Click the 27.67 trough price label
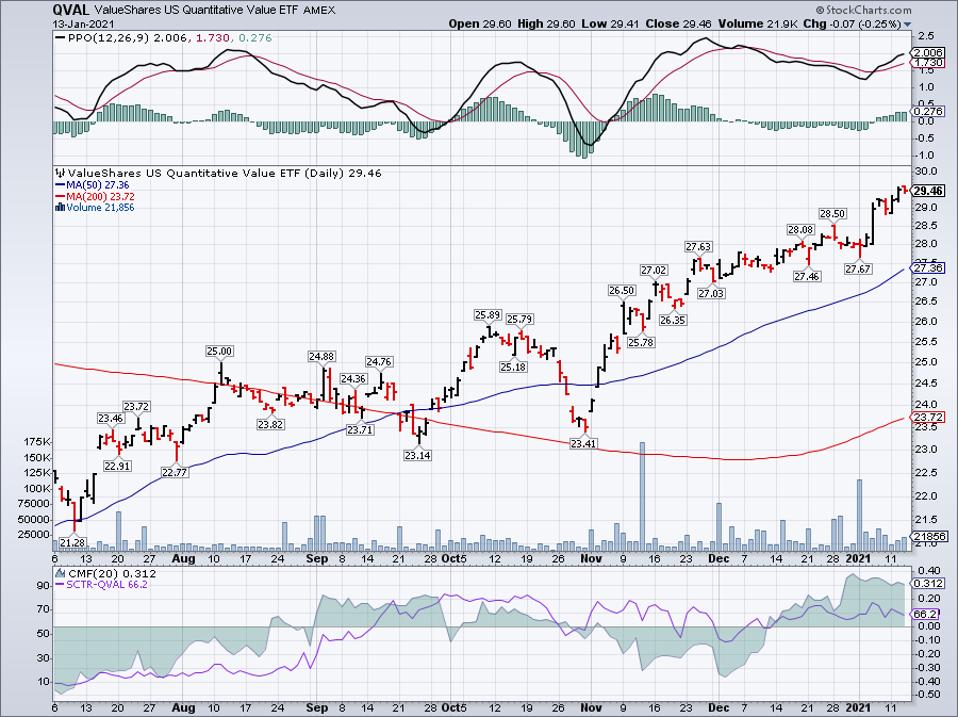 858,269
